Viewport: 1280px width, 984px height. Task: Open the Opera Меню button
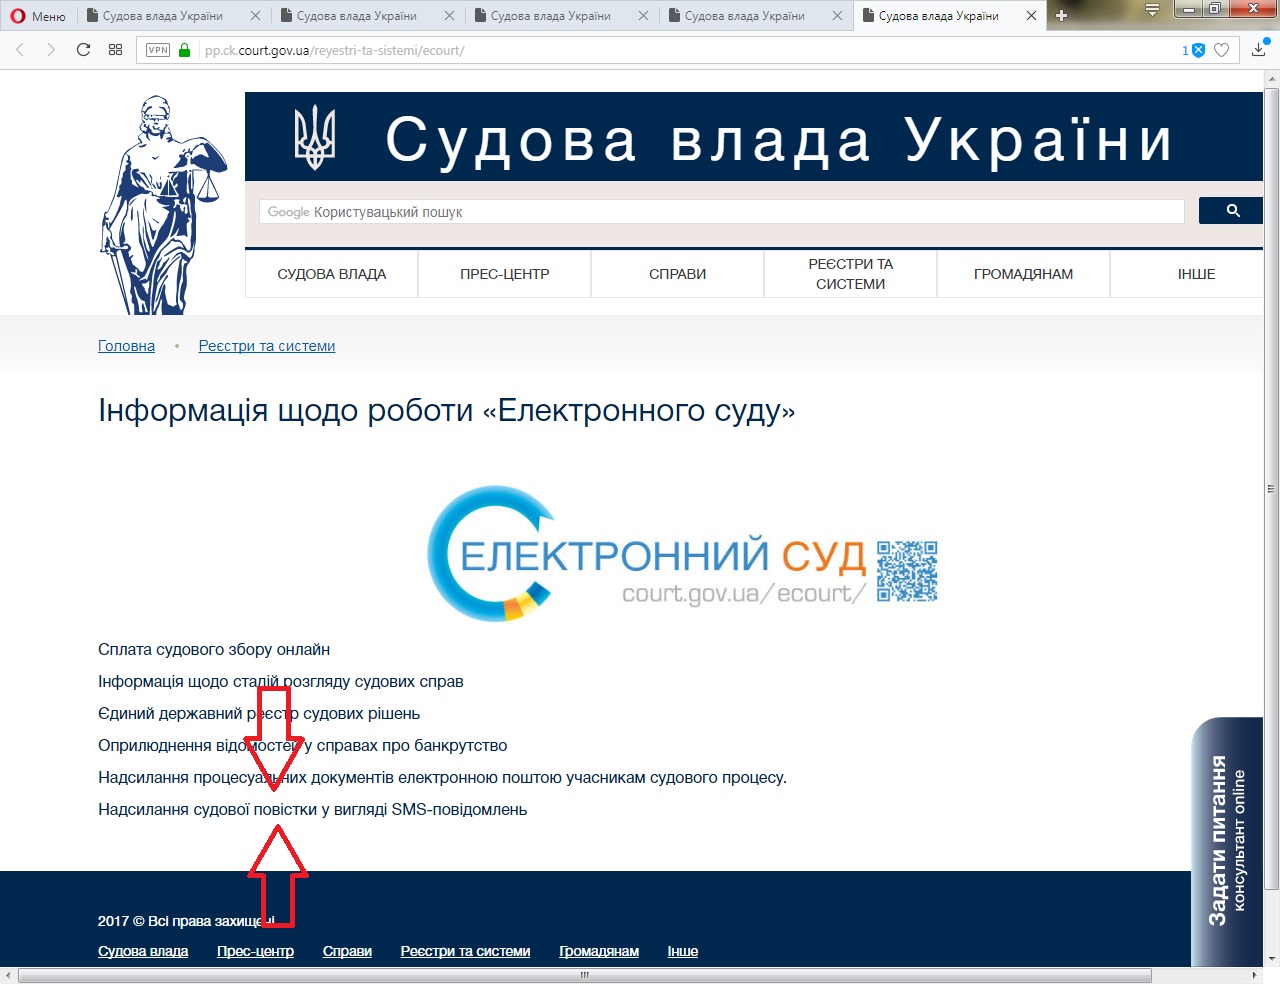(x=38, y=16)
